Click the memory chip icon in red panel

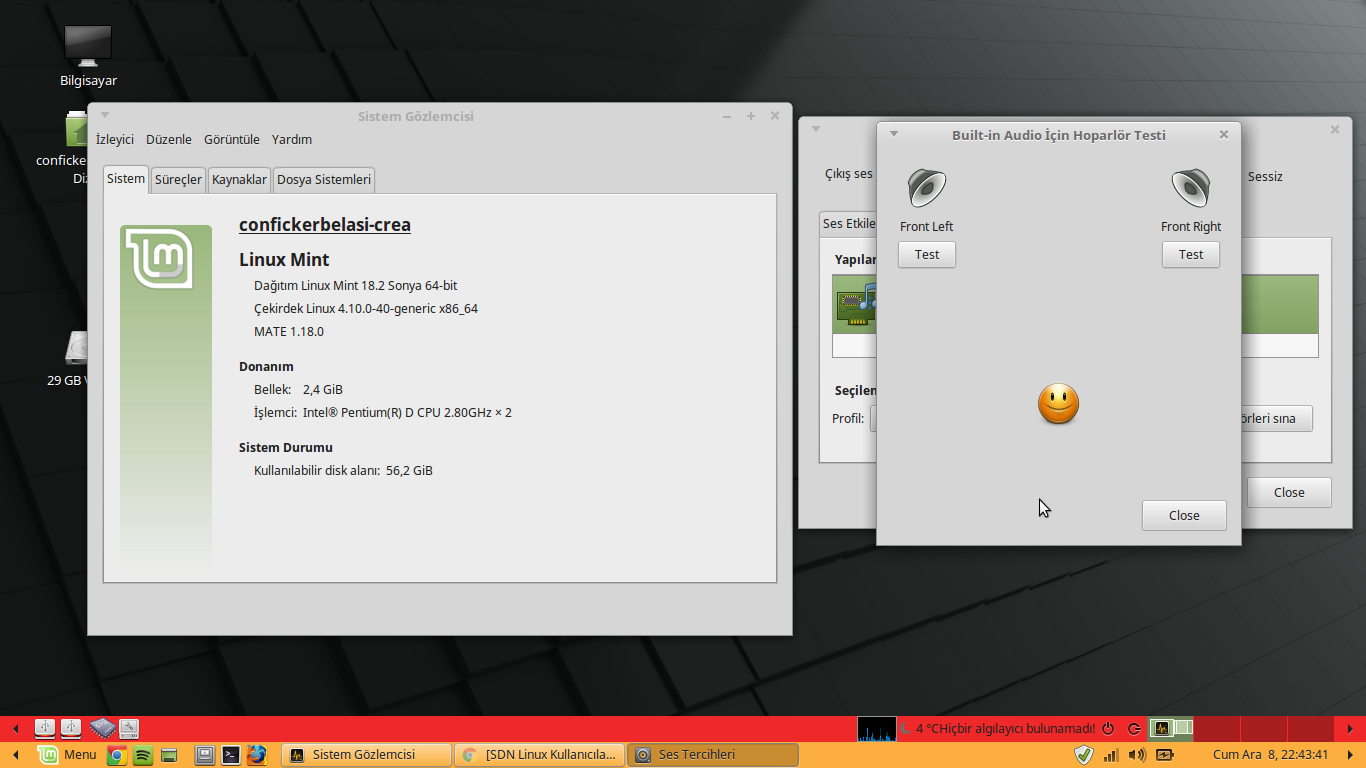pos(102,729)
